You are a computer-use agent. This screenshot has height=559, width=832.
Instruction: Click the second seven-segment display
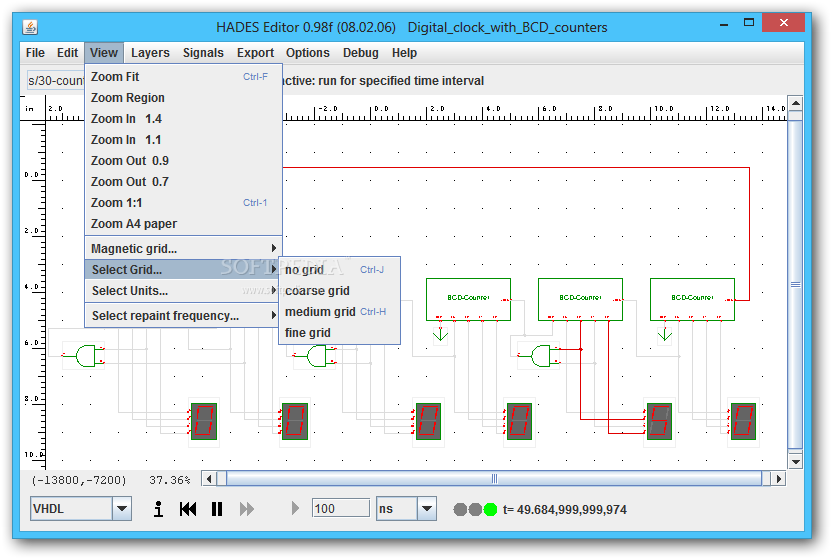pyautogui.click(x=294, y=422)
